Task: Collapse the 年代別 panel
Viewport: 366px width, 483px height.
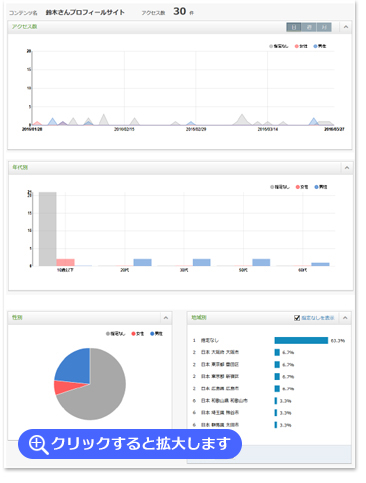Action: pyautogui.click(x=347, y=168)
